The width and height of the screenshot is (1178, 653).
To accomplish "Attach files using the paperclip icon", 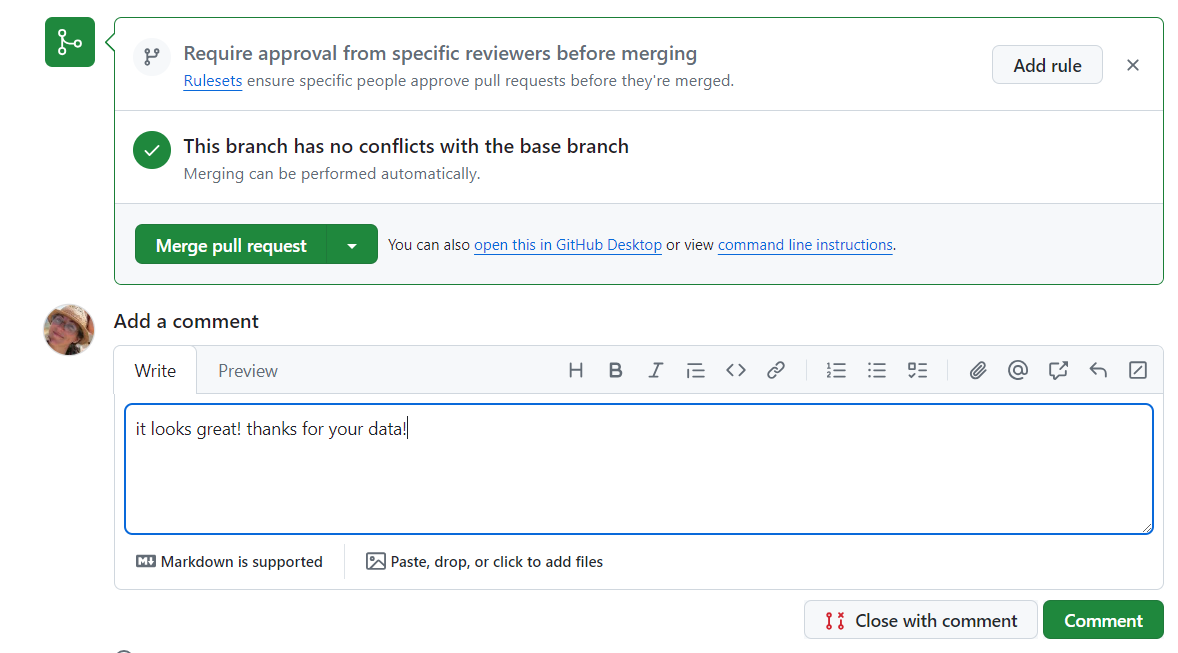I will pyautogui.click(x=977, y=370).
